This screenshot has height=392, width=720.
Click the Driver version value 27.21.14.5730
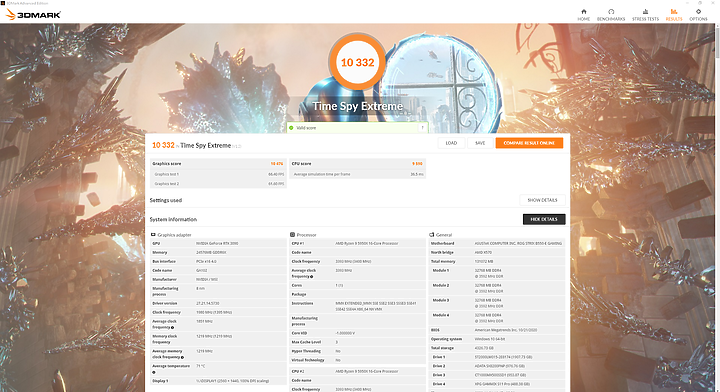click(208, 303)
